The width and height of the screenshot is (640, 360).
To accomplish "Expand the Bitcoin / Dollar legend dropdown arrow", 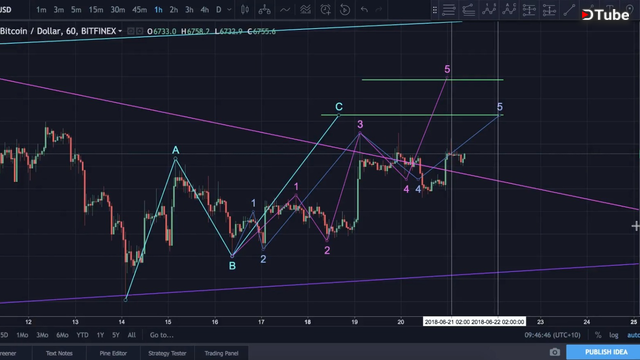I will 120,31.
